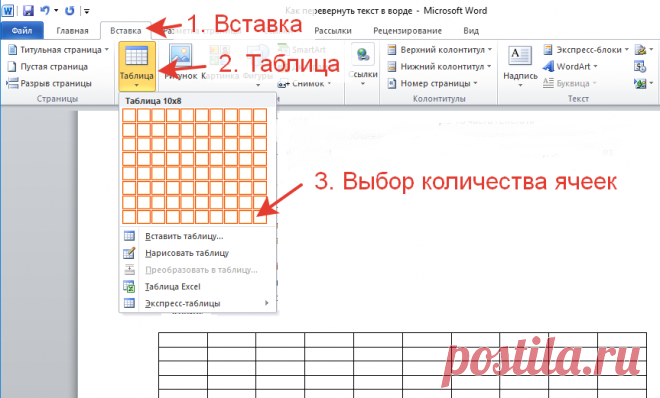
Task: Open the WordArt gallery
Action: coord(570,66)
